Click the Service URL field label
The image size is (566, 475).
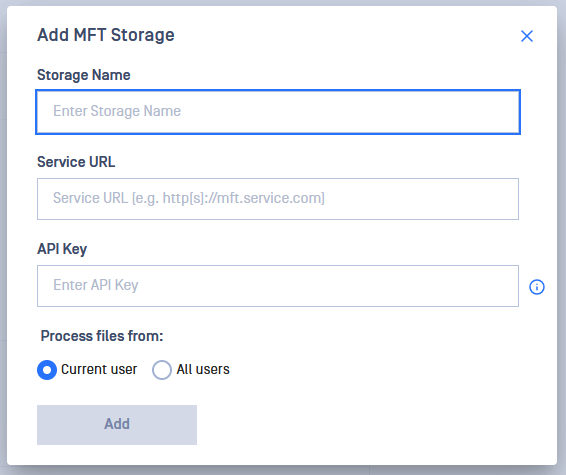(x=76, y=162)
